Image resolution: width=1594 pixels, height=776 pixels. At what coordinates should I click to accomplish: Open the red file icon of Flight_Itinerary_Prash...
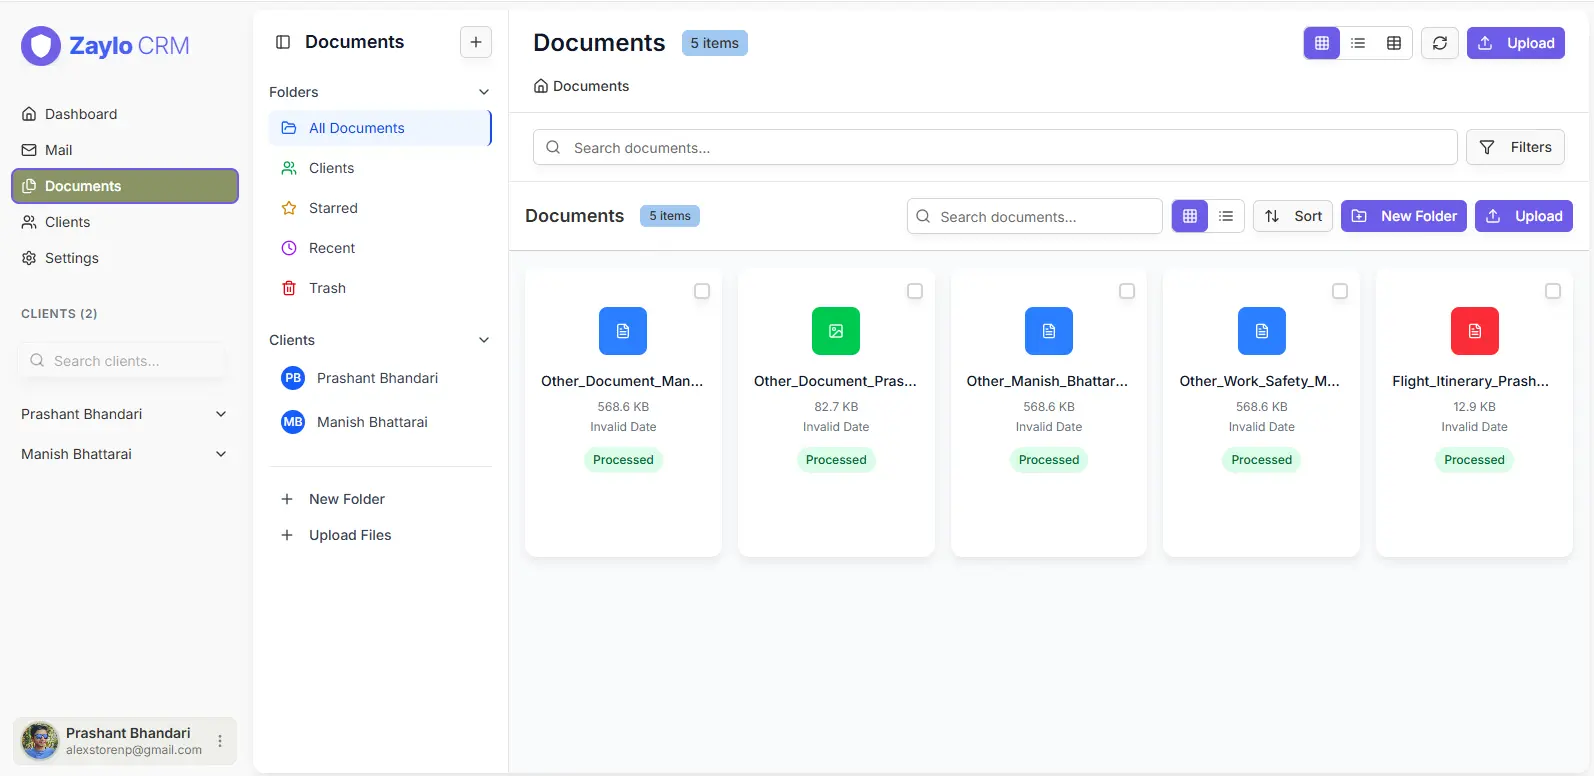(1475, 331)
